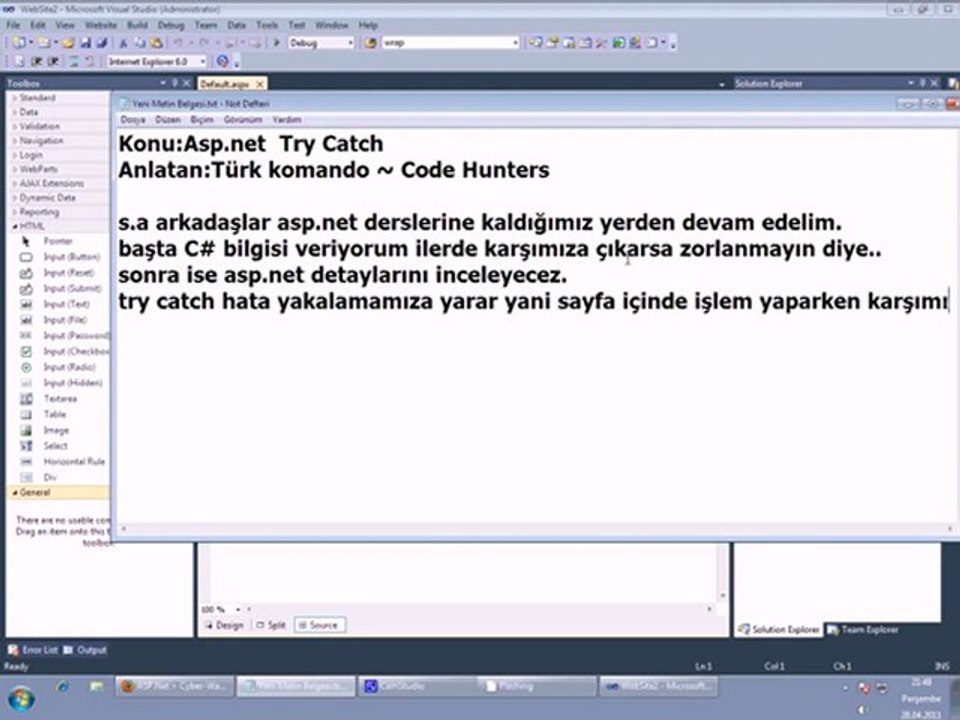This screenshot has height=720, width=960.
Task: Switch to Team Explorer tab
Action: 863,629
